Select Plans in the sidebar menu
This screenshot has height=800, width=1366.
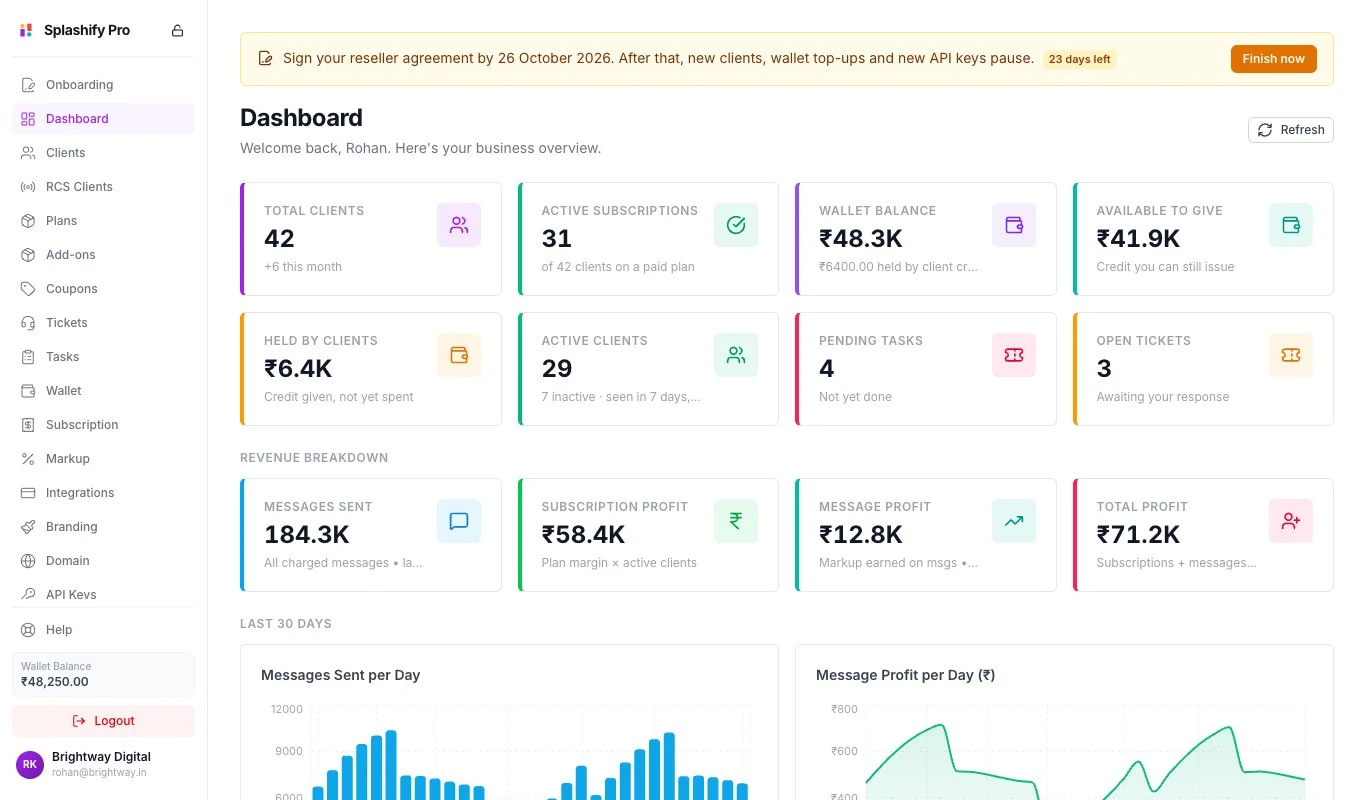[103, 221]
